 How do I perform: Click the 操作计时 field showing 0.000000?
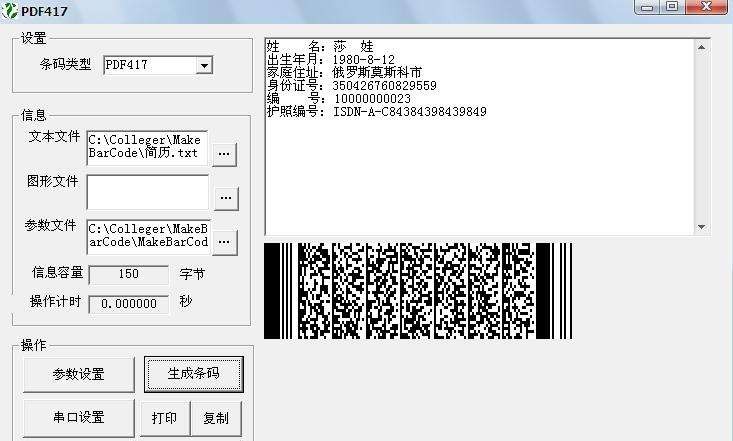pos(129,304)
